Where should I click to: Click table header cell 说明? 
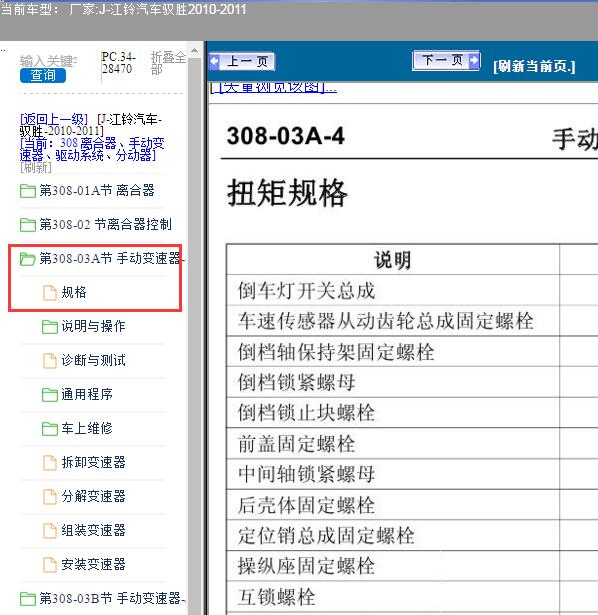[393, 260]
